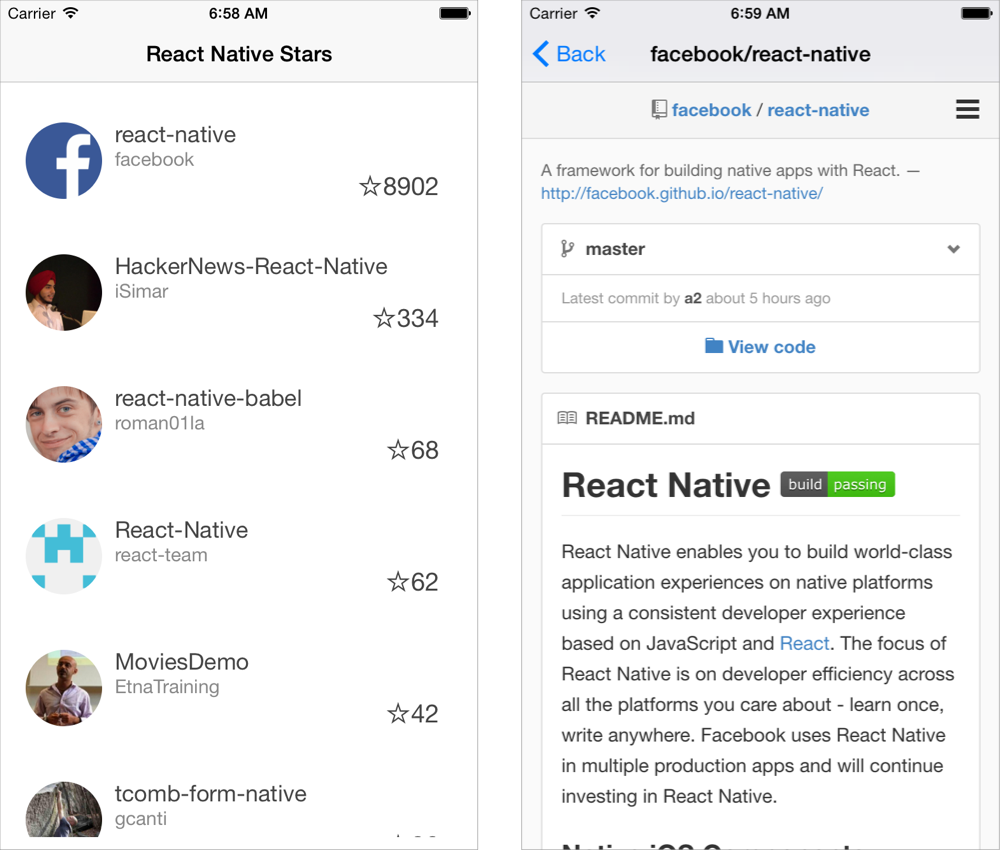
Task: Open the tcomb-form-native repository
Action: 210,794
